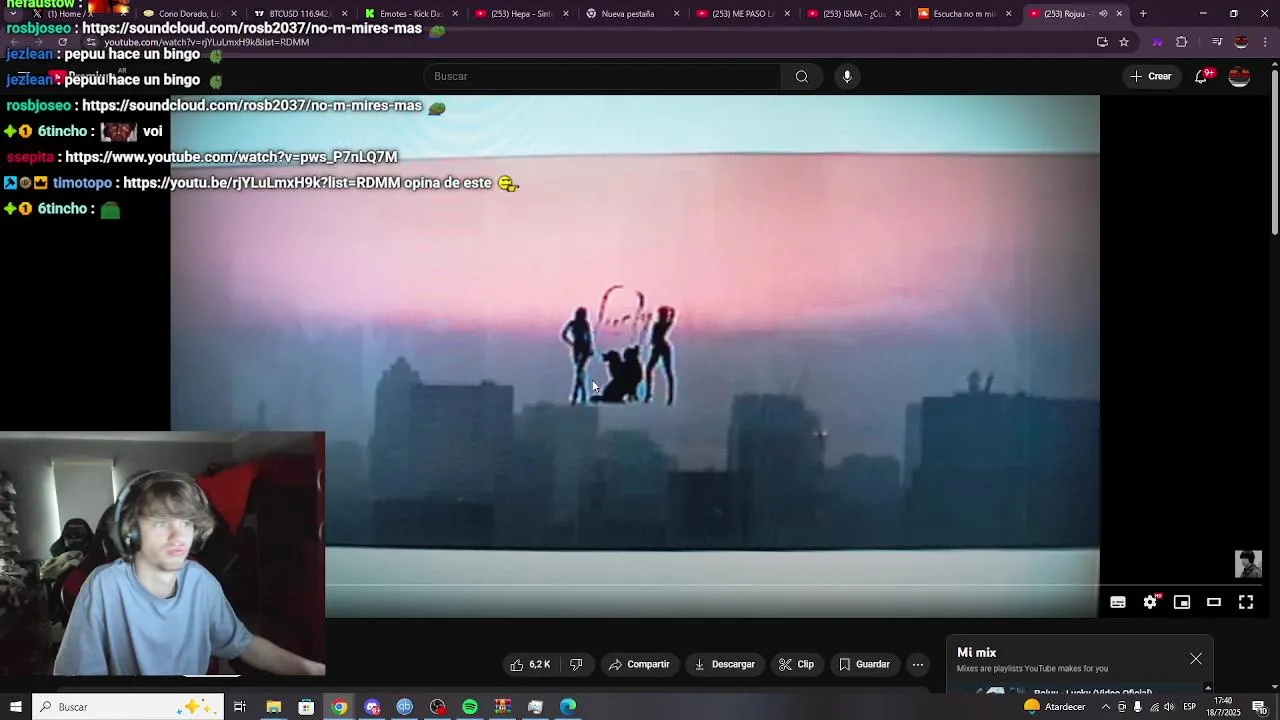1280x720 pixels.
Task: Open address bar youtube.com URL
Action: pos(206,42)
